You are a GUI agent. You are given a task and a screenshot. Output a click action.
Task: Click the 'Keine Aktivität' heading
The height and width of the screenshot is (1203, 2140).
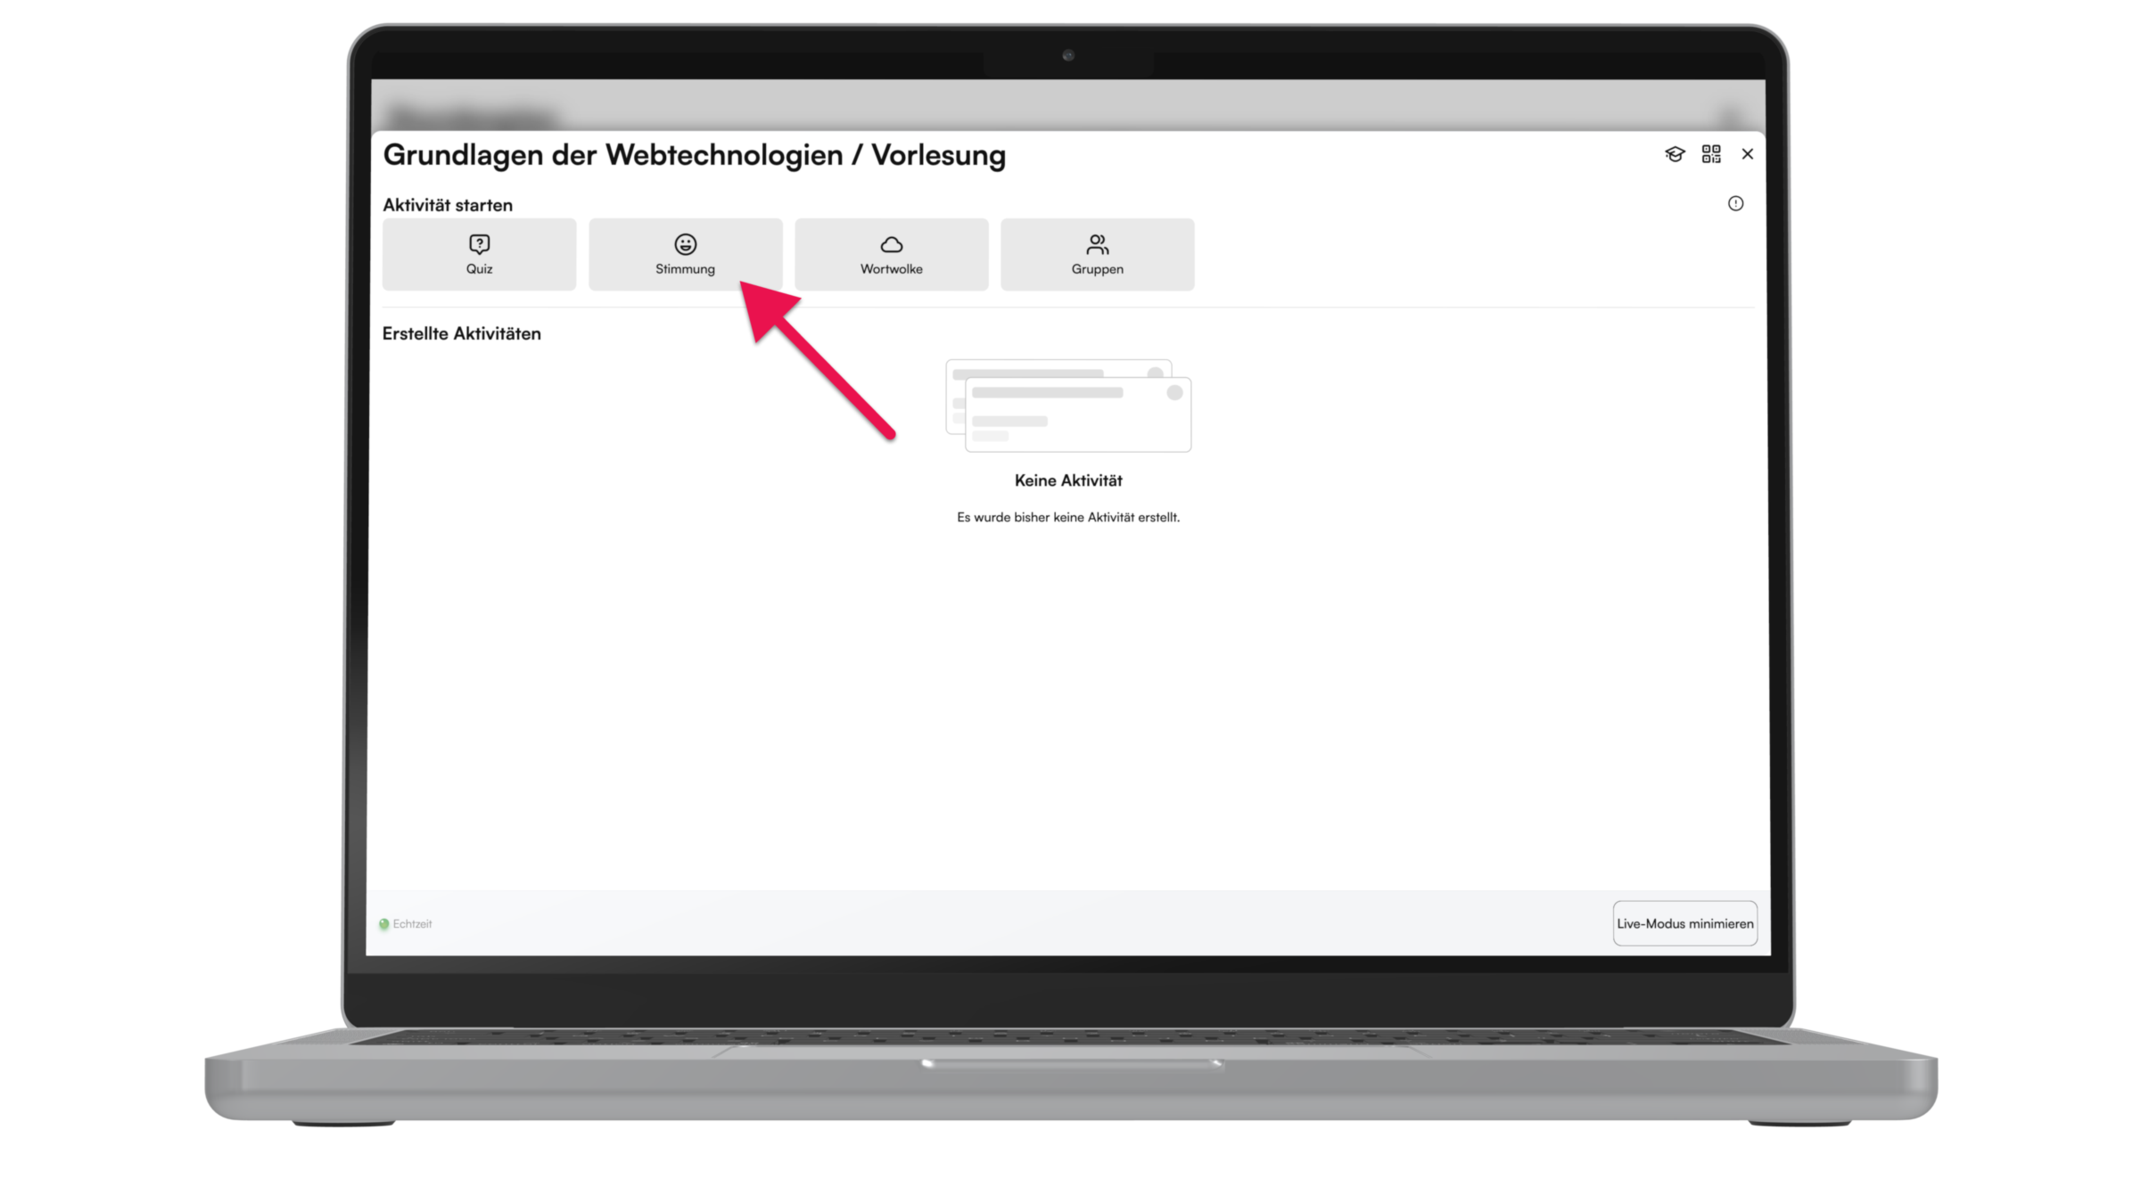tap(1068, 481)
